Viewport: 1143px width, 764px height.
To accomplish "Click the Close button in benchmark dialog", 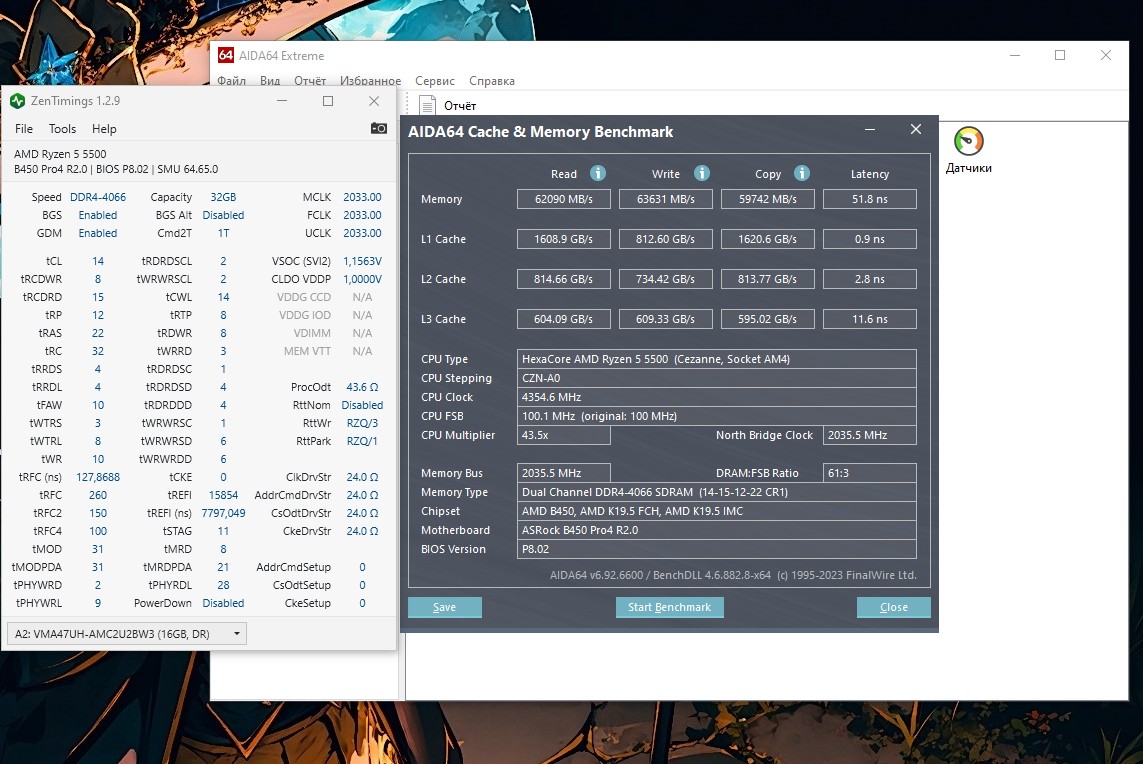I will pyautogui.click(x=894, y=607).
